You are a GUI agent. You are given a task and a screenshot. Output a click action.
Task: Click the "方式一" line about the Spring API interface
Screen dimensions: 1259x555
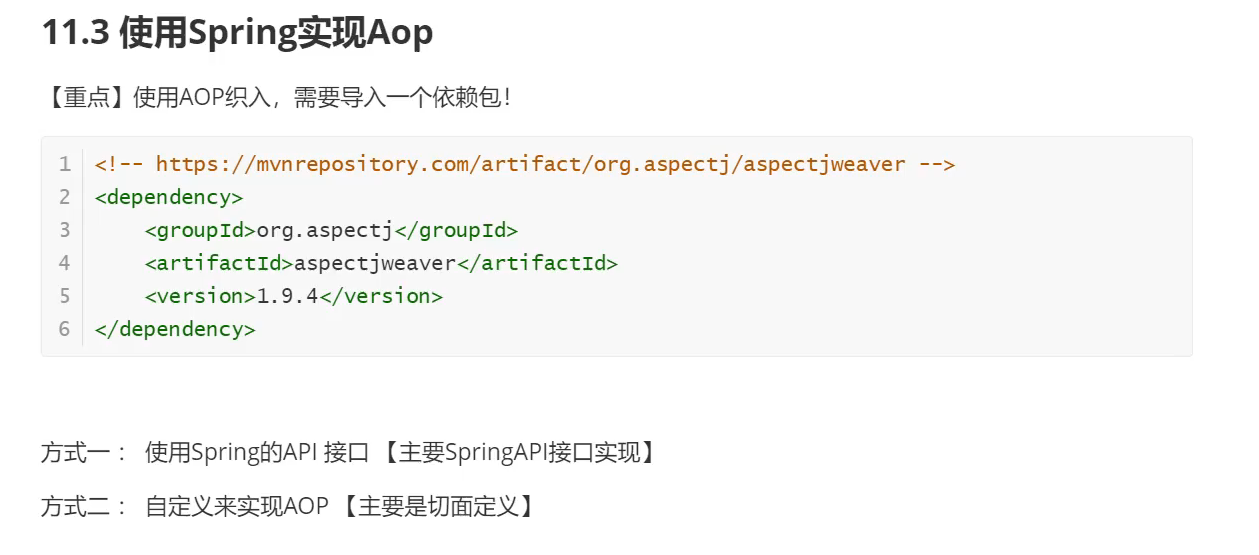(x=350, y=453)
